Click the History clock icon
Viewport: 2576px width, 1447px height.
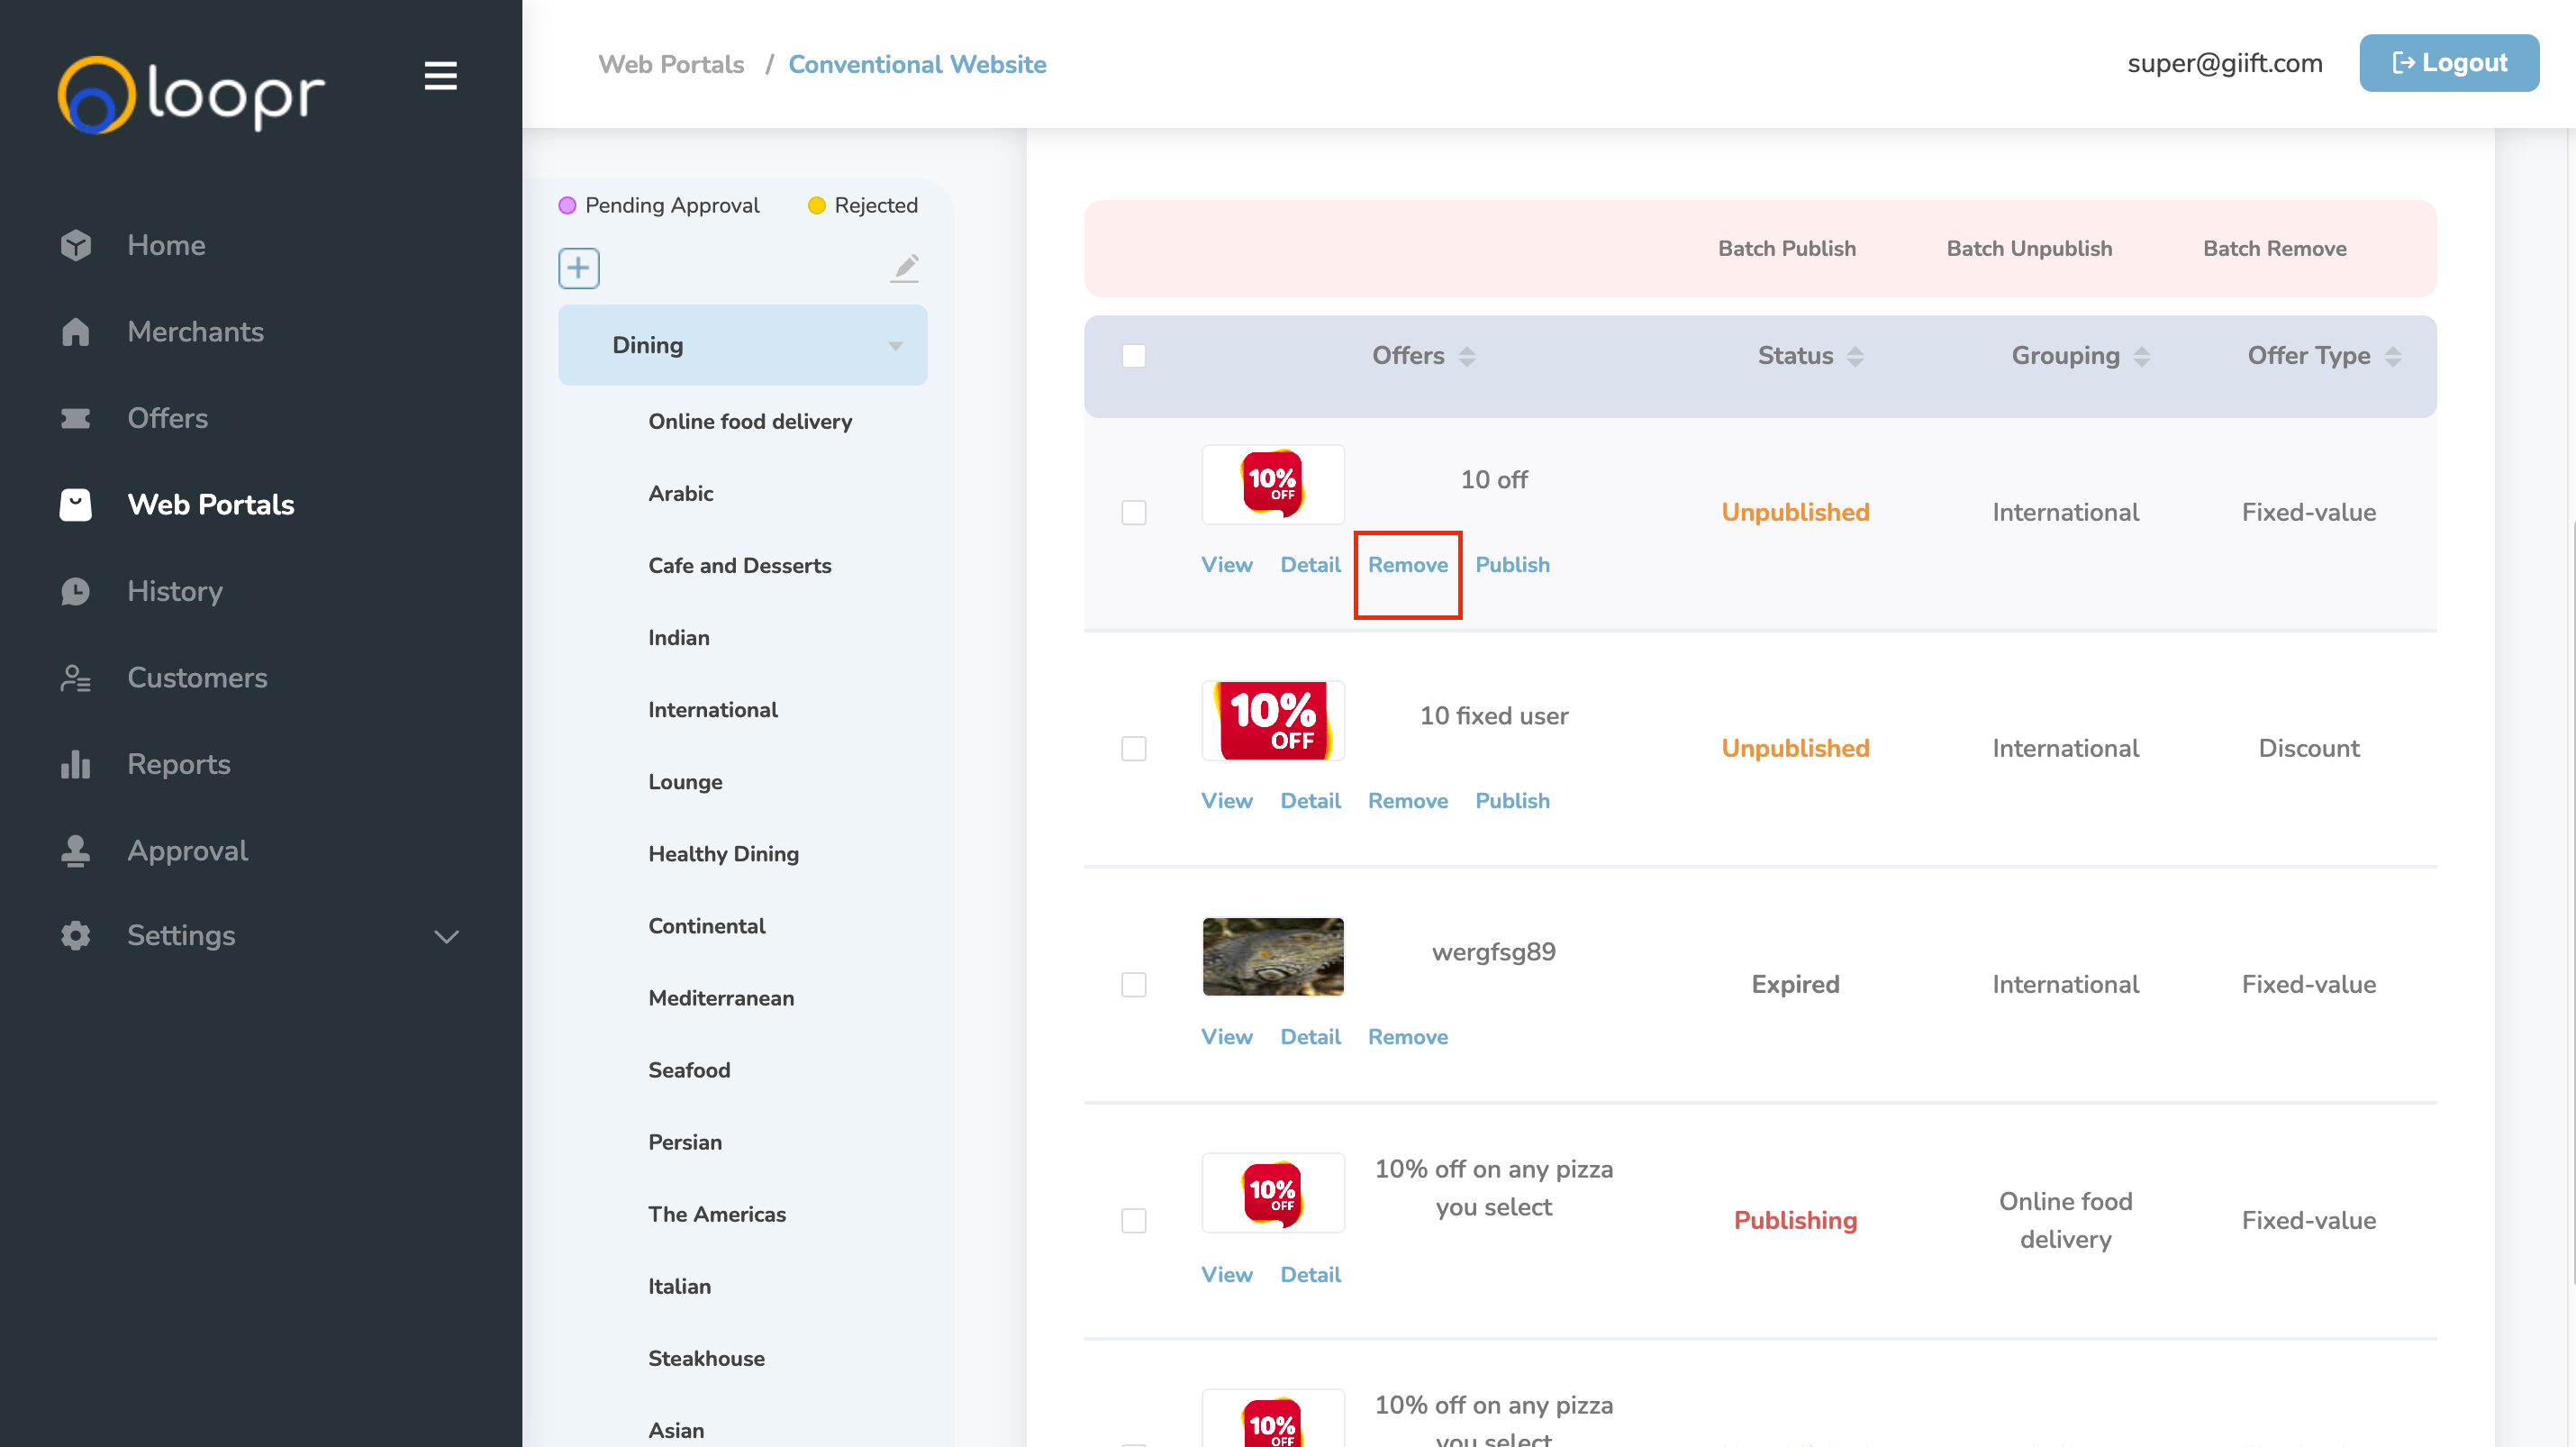pyautogui.click(x=75, y=591)
